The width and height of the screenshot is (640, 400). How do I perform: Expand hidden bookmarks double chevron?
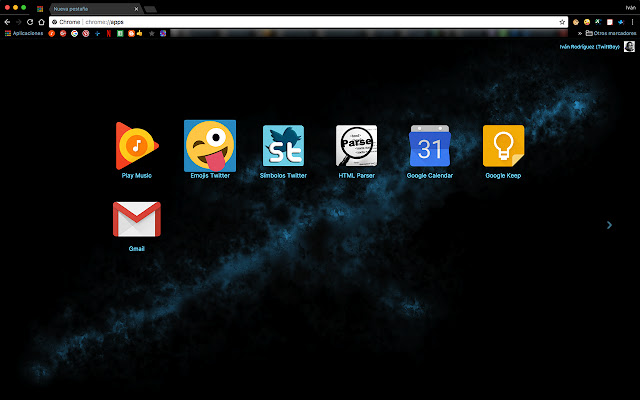[x=580, y=33]
